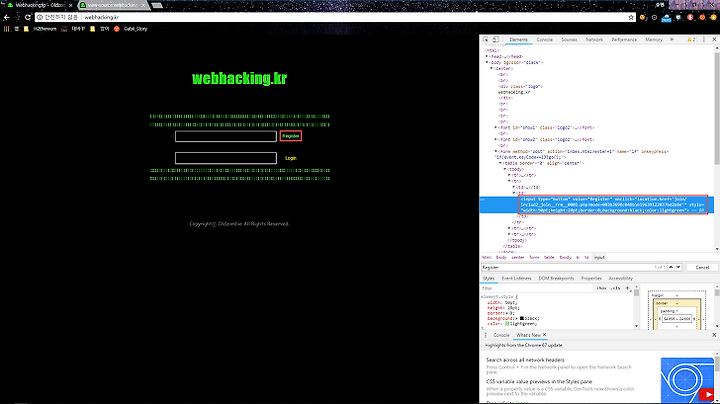Click the center breadcrumb
The image size is (720, 404).
[518, 258]
